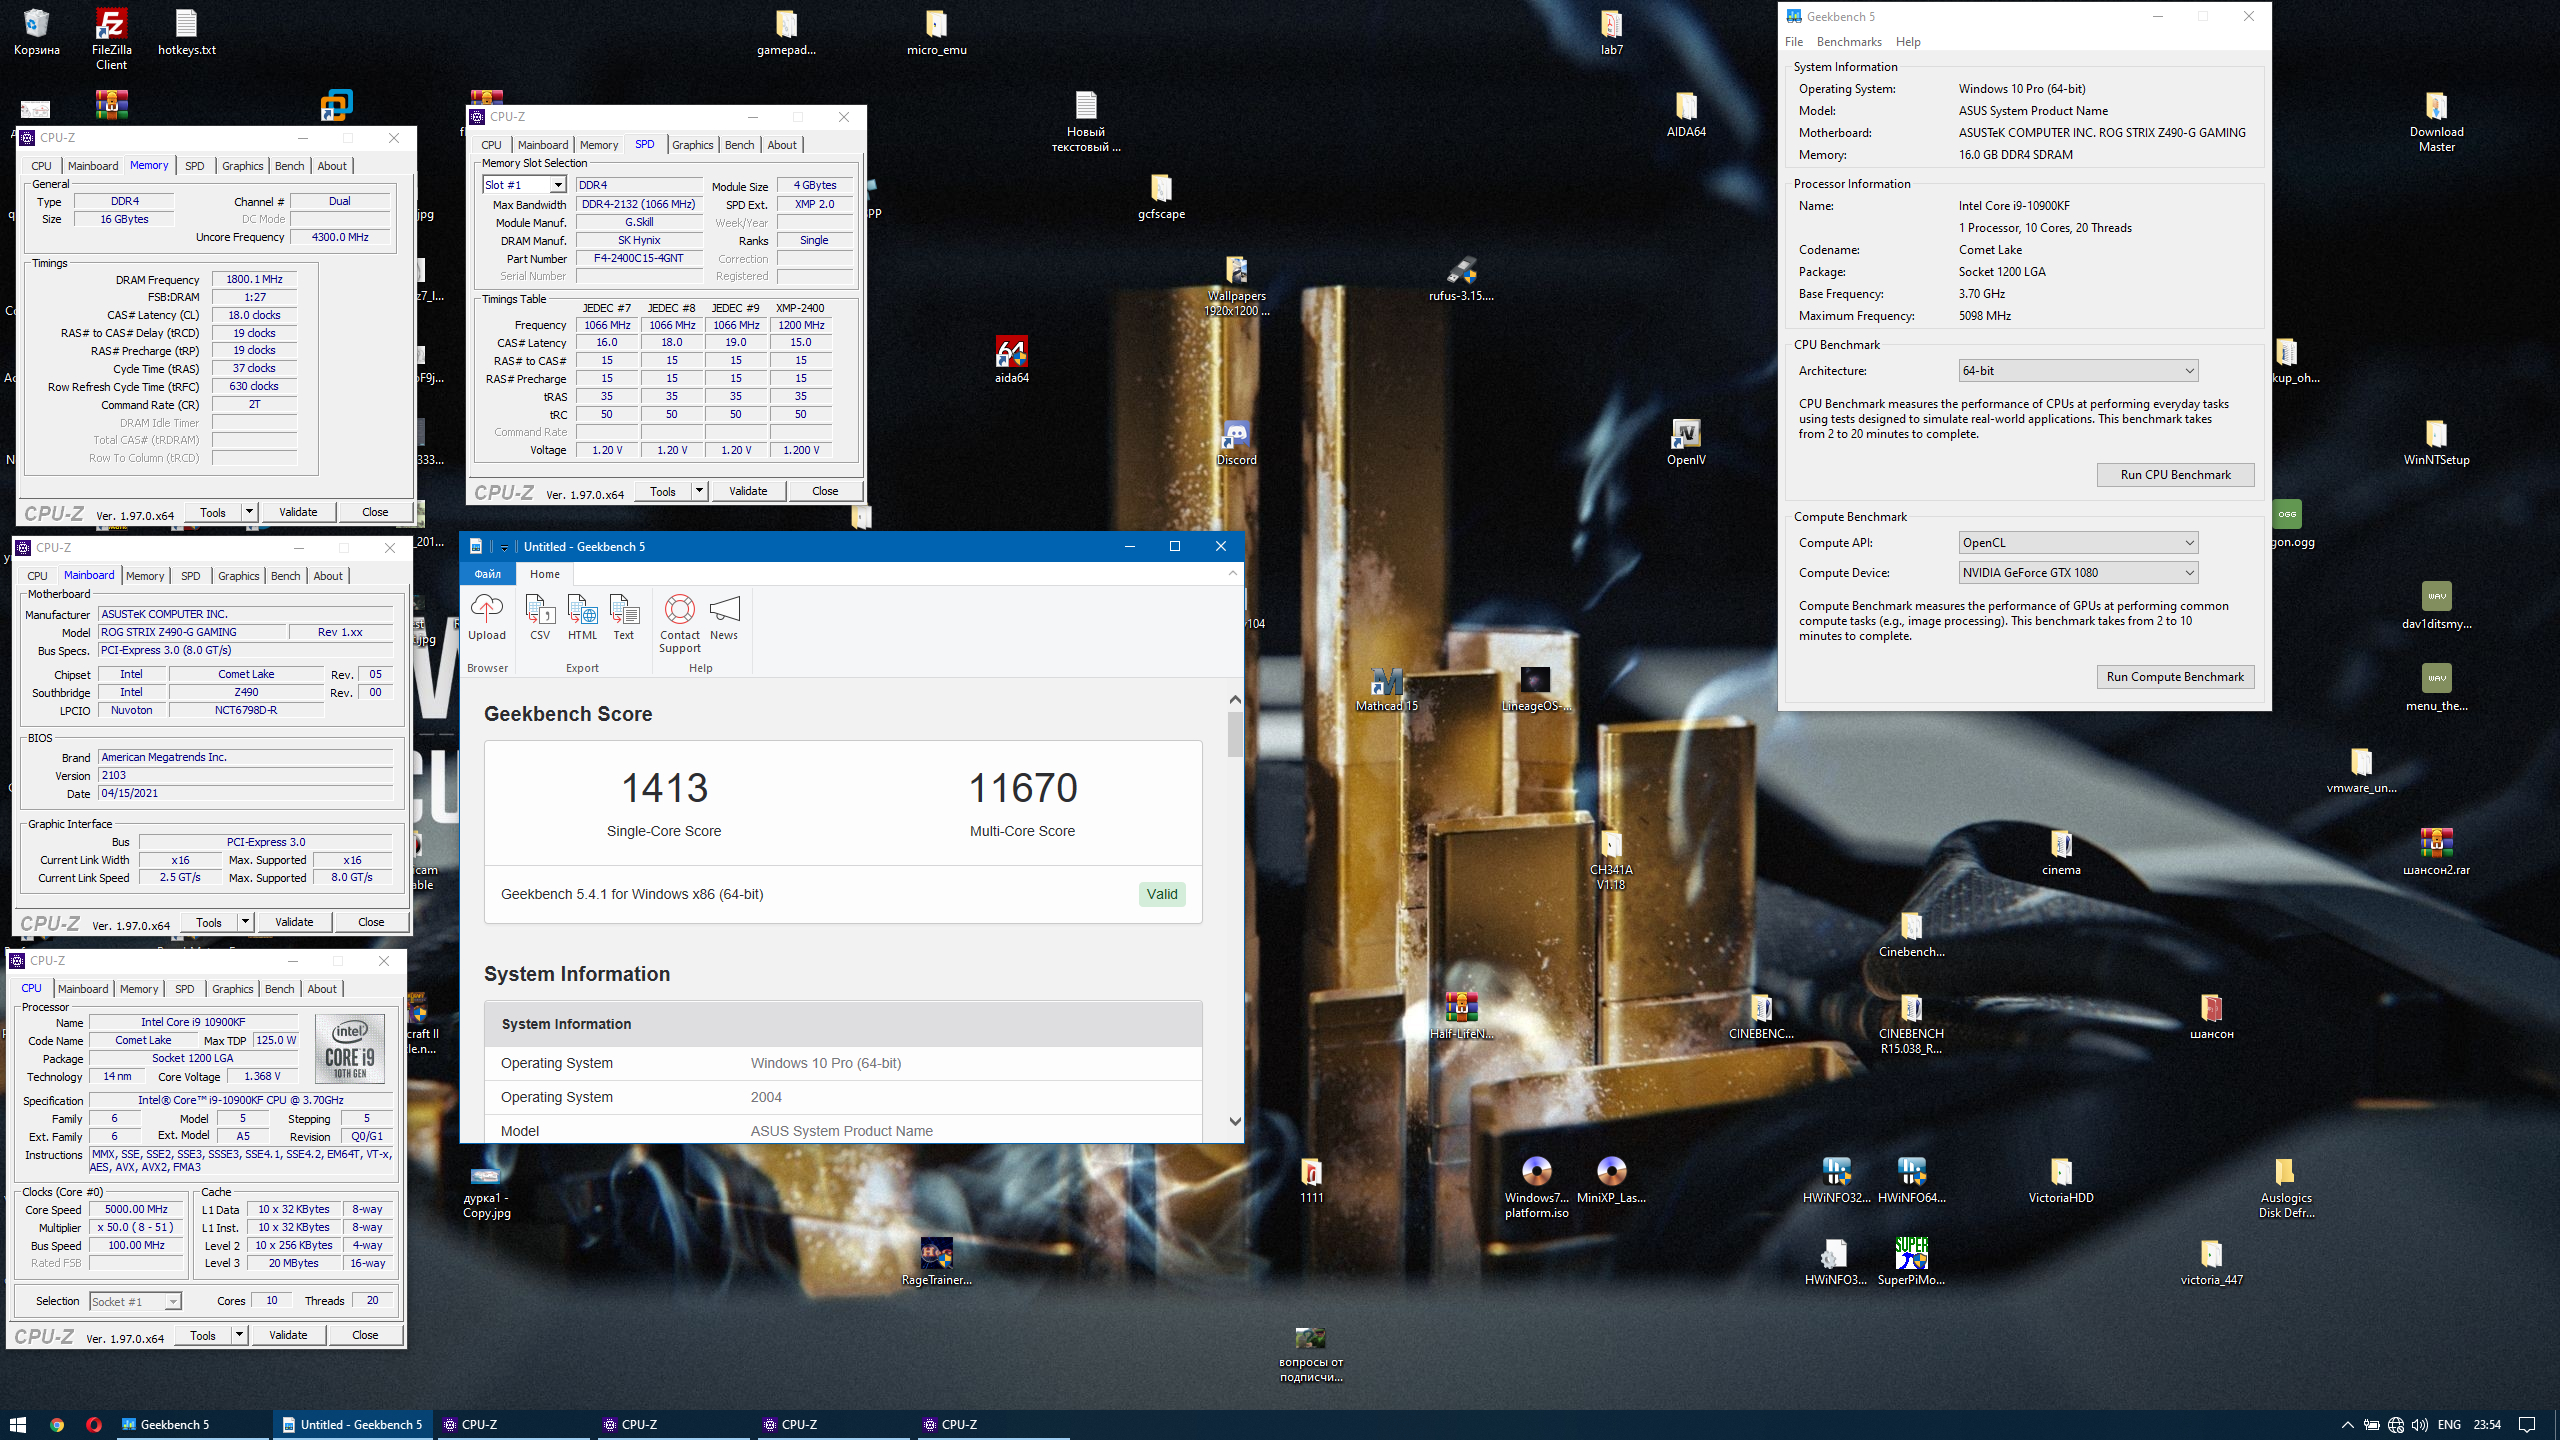
Task: Show hidden system tray icons
Action: click(x=2348, y=1424)
